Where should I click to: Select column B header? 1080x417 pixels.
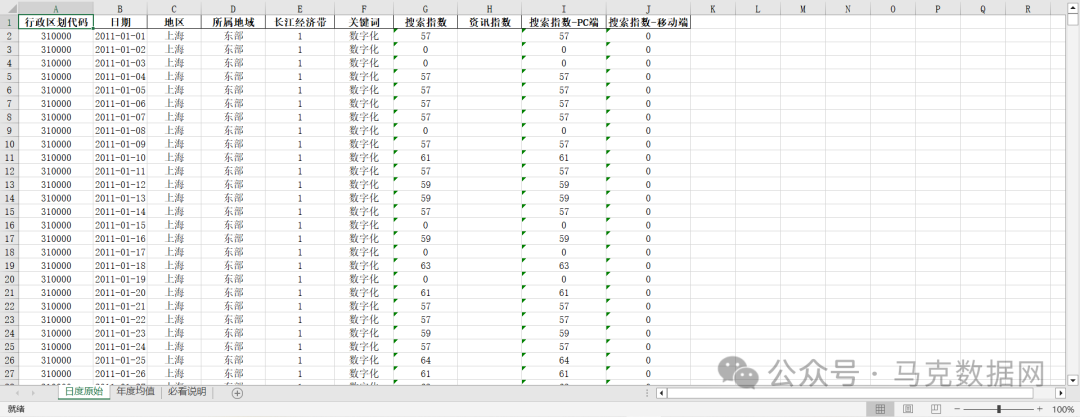pos(121,9)
